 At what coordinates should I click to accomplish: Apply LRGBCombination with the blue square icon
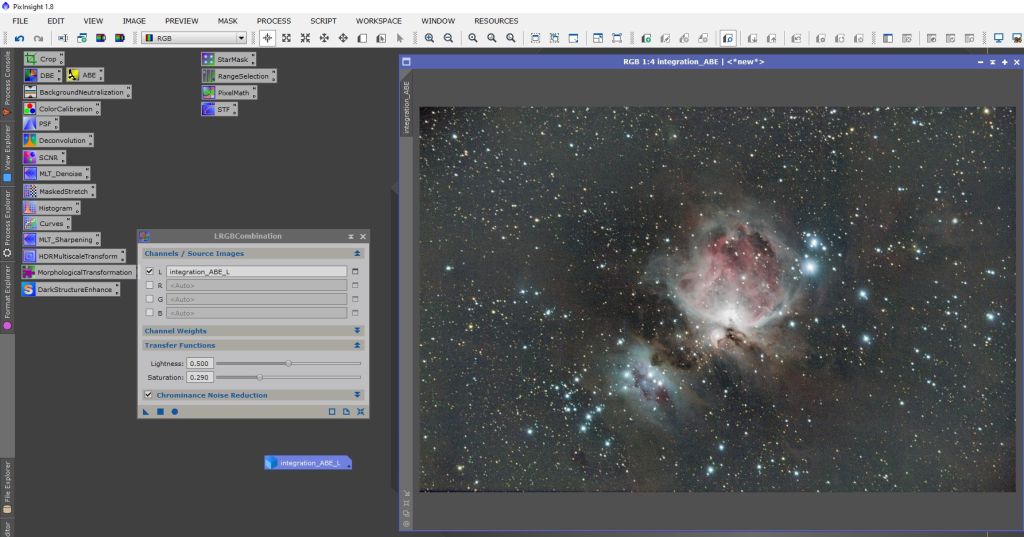pyautogui.click(x=160, y=411)
